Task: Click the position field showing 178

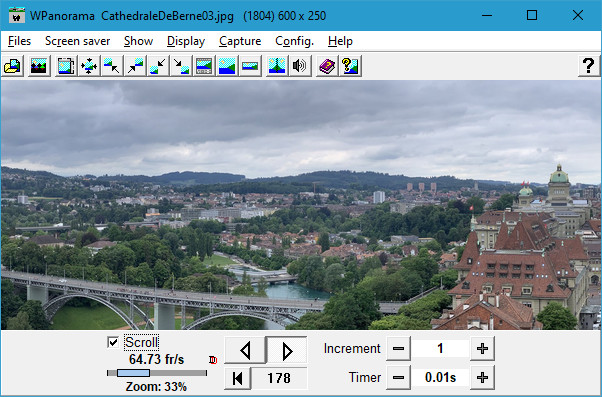Action: [279, 378]
